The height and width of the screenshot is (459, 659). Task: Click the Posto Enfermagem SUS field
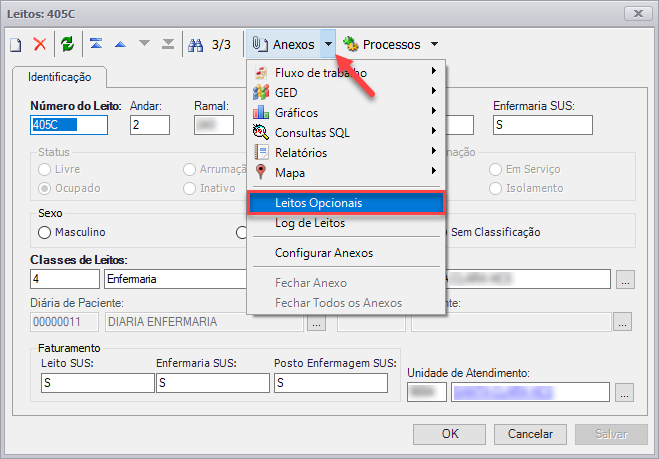tap(331, 383)
